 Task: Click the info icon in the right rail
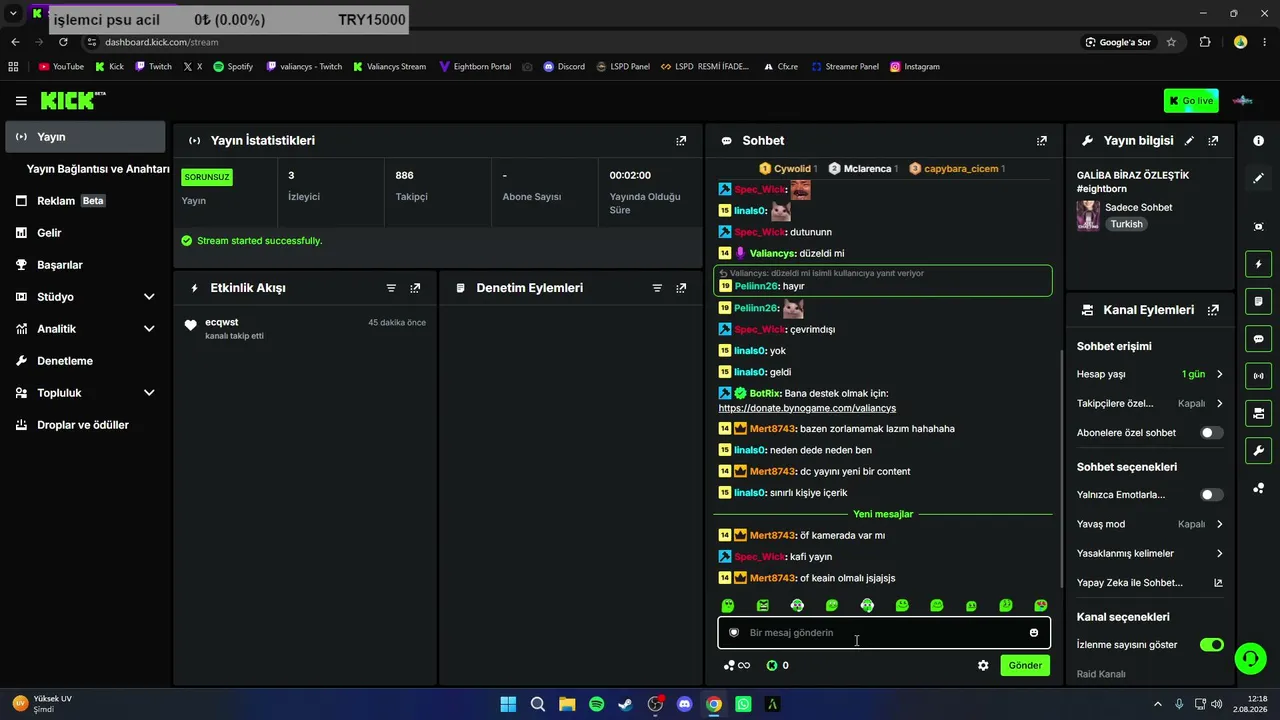coord(1258,141)
